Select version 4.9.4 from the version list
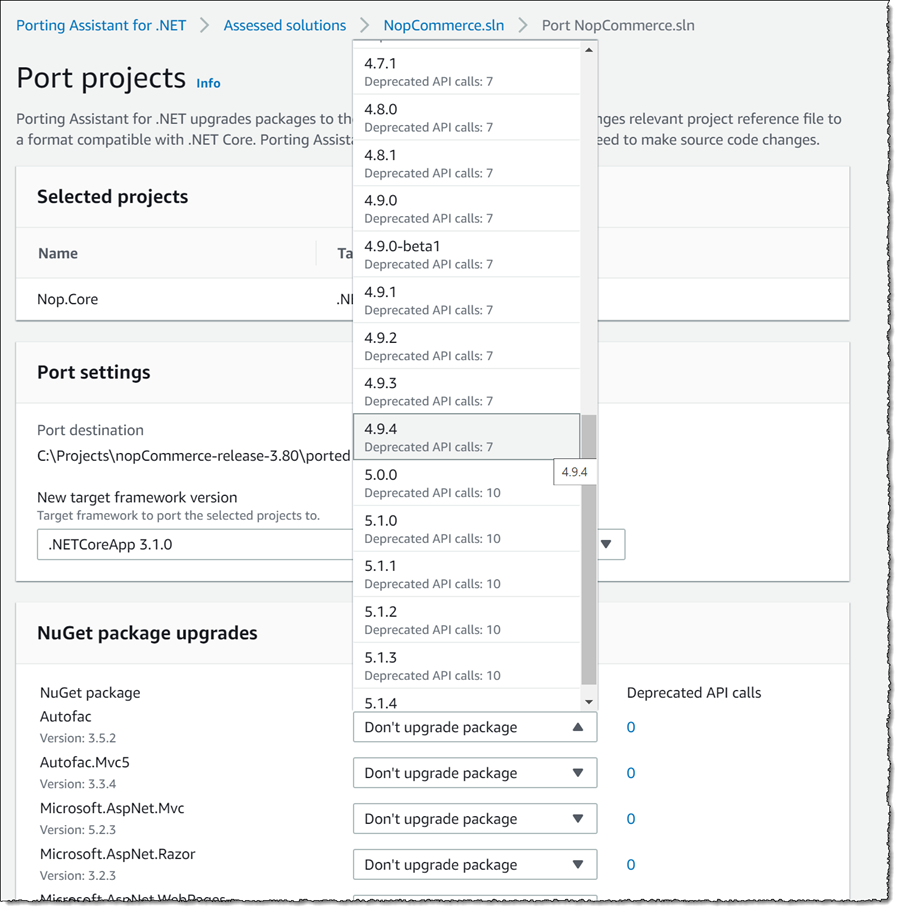Viewport: 900px width, 912px height. 466,436
